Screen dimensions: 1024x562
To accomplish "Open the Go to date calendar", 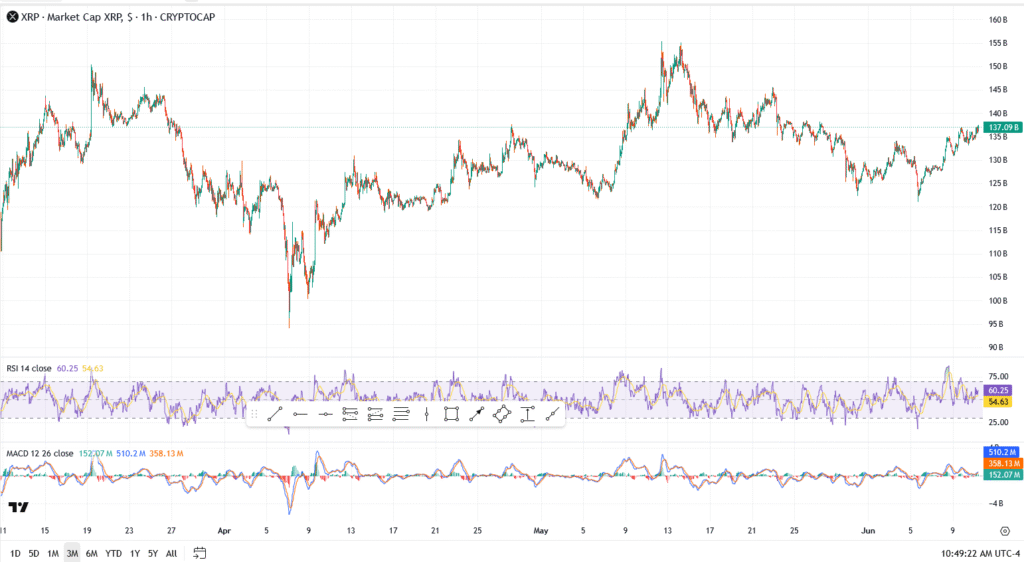I will (200, 553).
